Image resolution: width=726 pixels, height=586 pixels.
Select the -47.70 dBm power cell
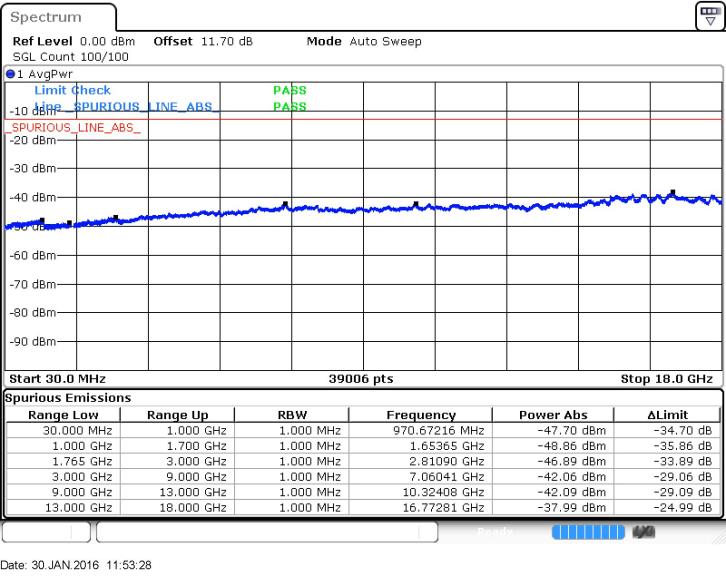pyautogui.click(x=553, y=430)
